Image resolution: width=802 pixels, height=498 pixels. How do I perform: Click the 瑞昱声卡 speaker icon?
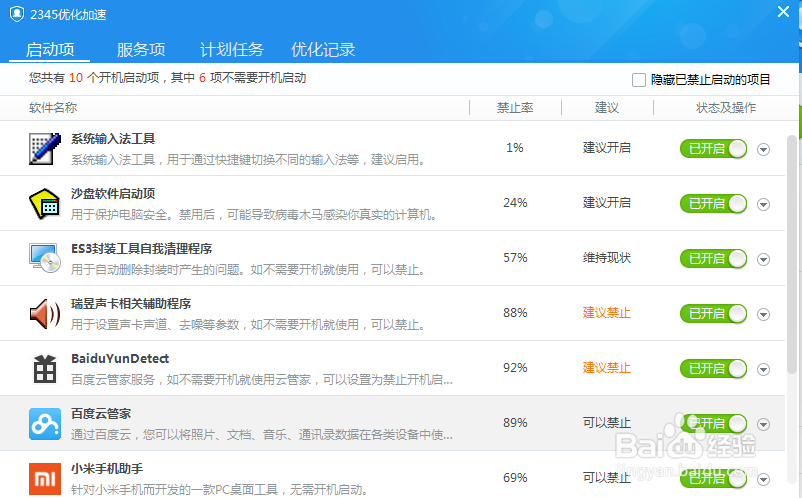44,313
